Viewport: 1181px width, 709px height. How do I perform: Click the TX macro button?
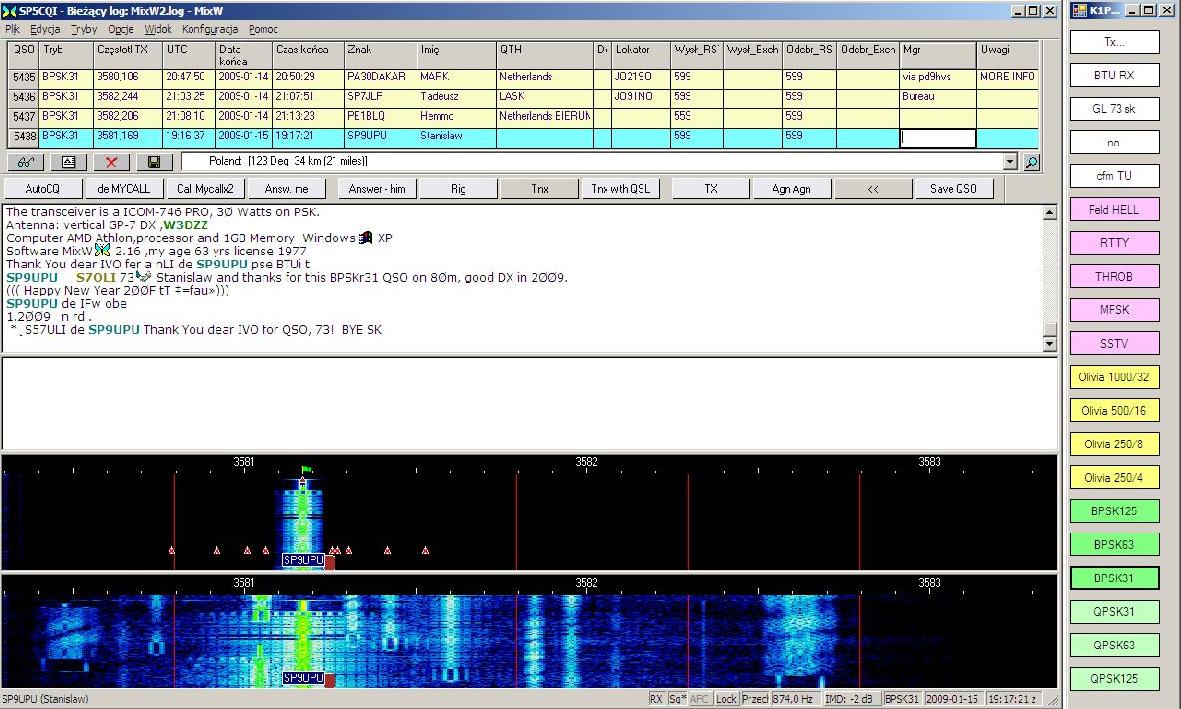[711, 189]
